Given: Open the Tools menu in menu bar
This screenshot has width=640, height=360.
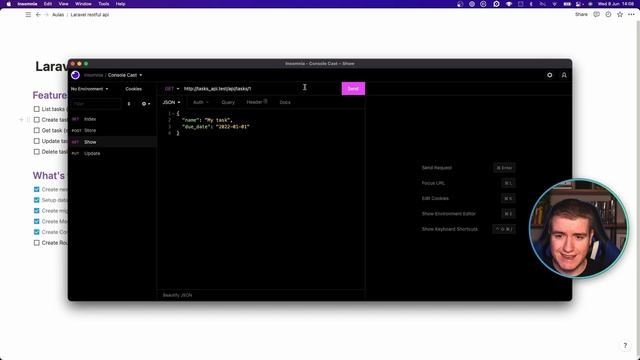Looking at the screenshot, I should coord(104,4).
